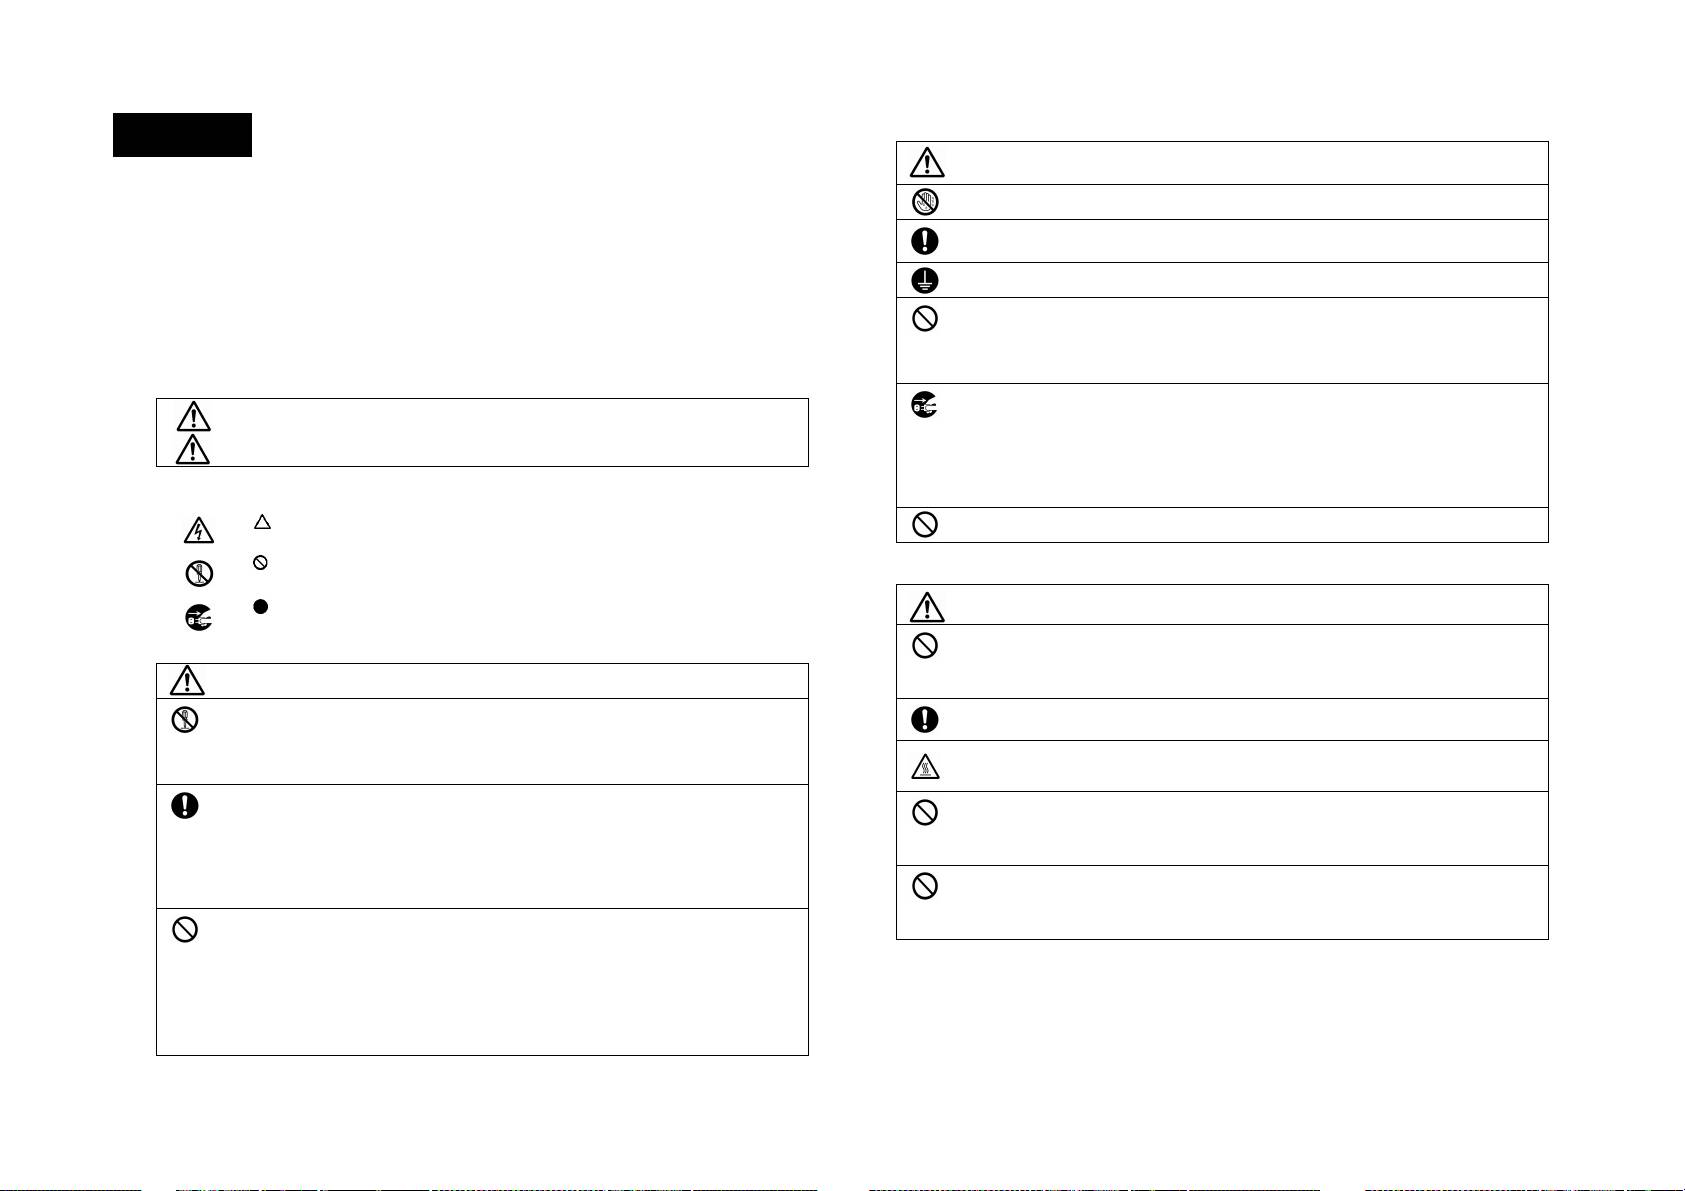
Task: Click no-disassembly icon beside small prohibition circle
Action: click(198, 574)
